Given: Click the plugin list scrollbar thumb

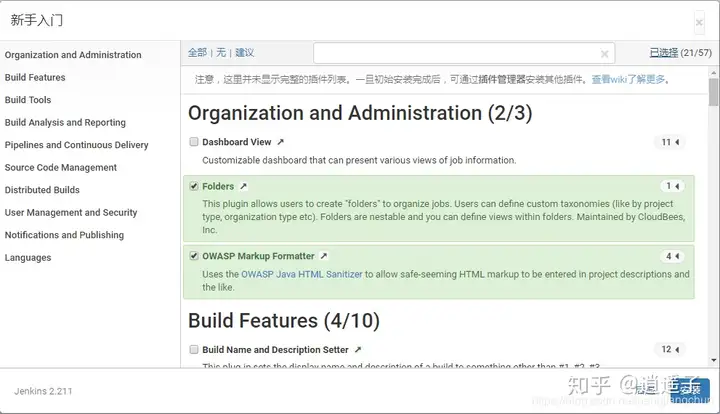Looking at the screenshot, I should (x=713, y=92).
